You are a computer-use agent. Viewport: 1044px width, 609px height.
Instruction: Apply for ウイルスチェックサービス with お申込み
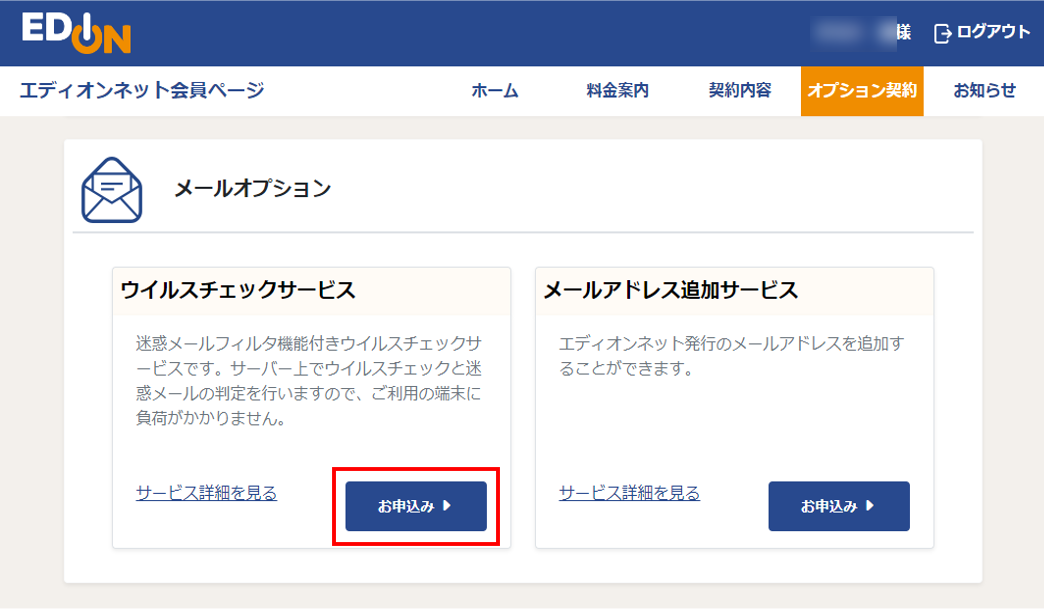point(416,506)
